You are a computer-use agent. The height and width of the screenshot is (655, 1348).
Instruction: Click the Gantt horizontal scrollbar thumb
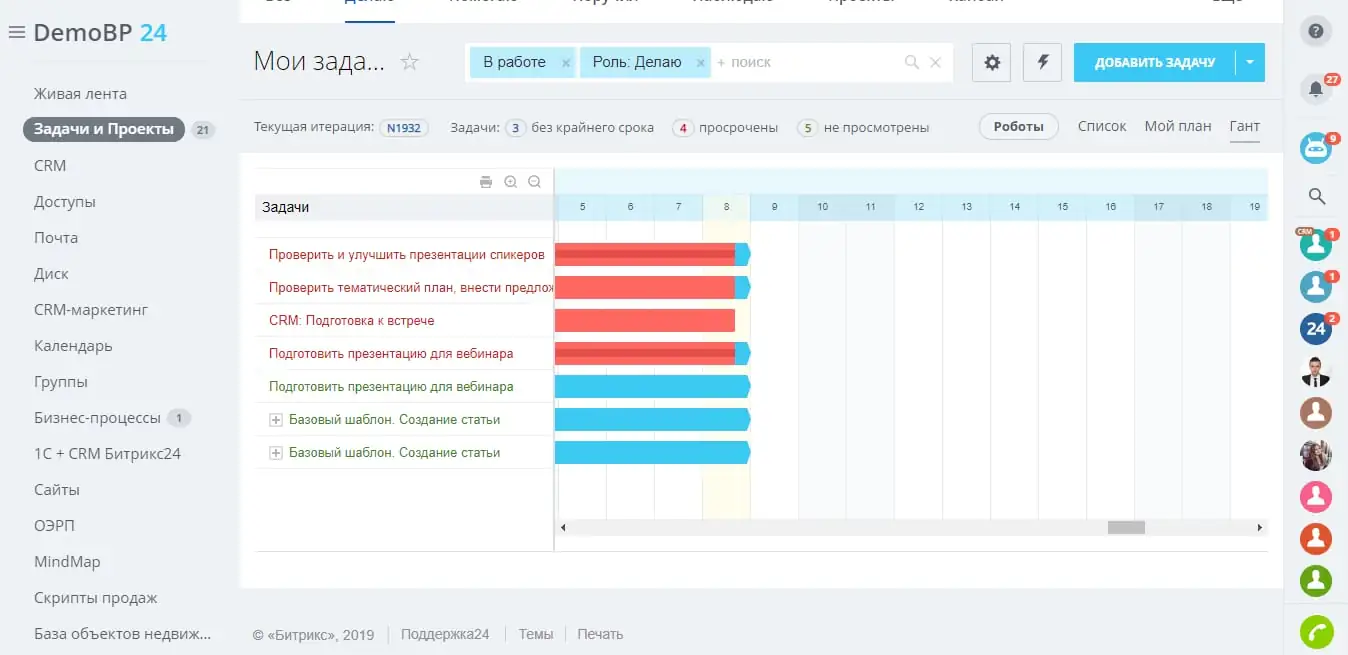point(1126,527)
